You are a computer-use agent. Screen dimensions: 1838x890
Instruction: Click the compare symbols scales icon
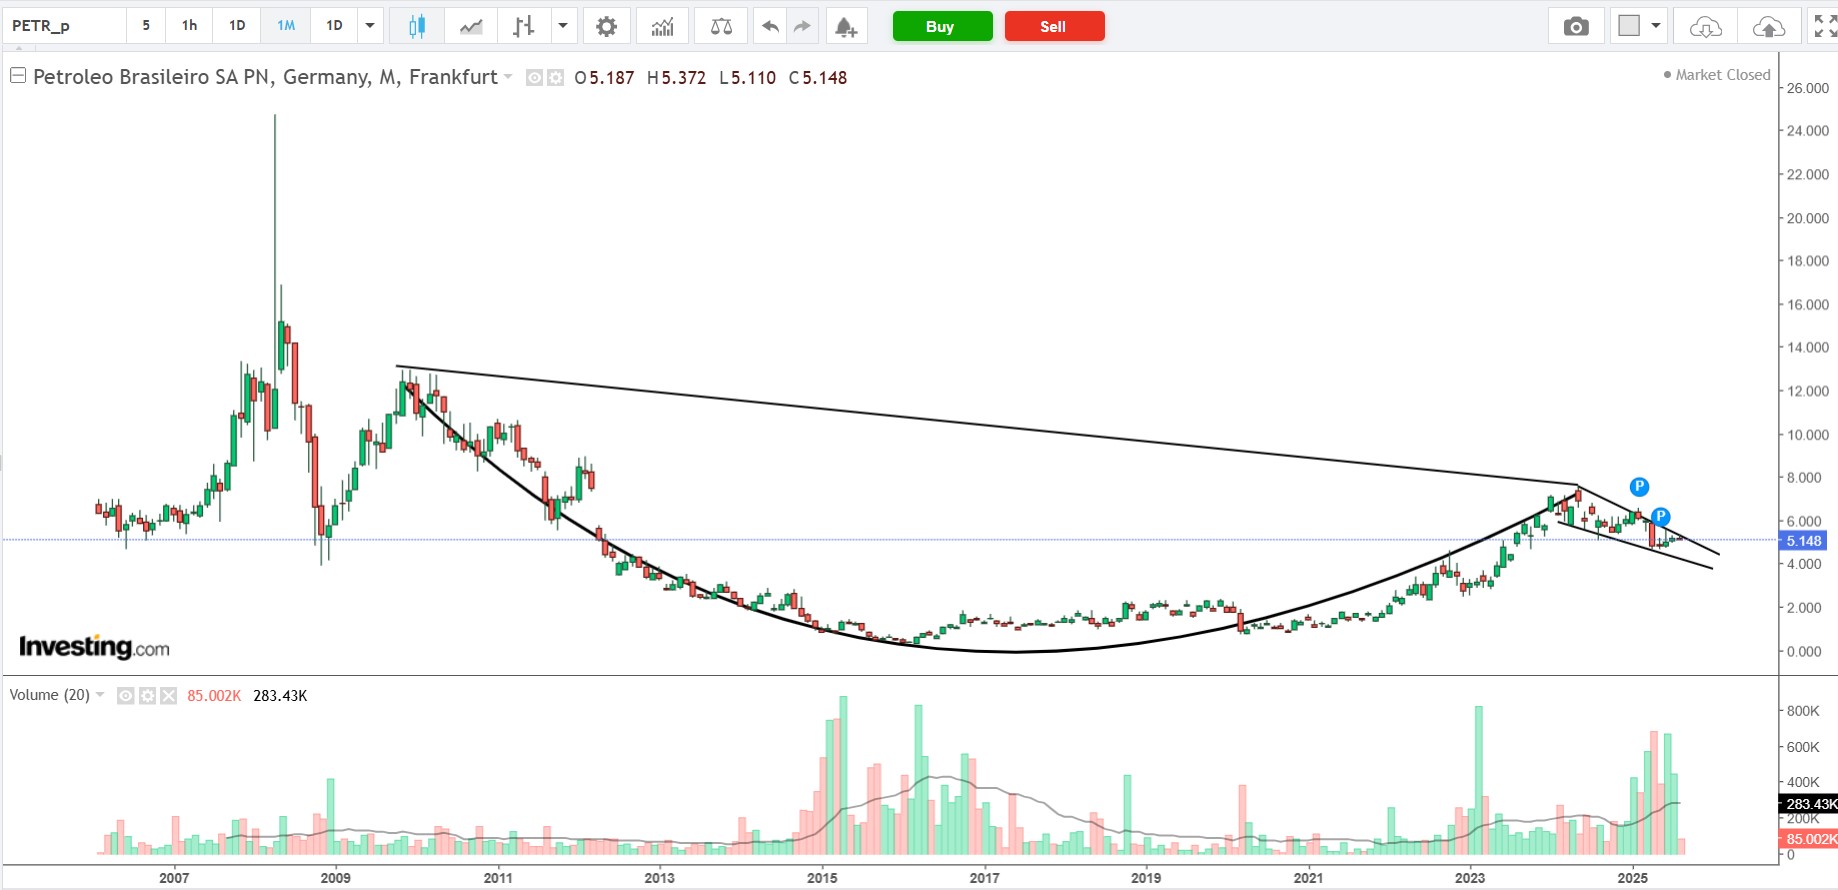tap(721, 26)
